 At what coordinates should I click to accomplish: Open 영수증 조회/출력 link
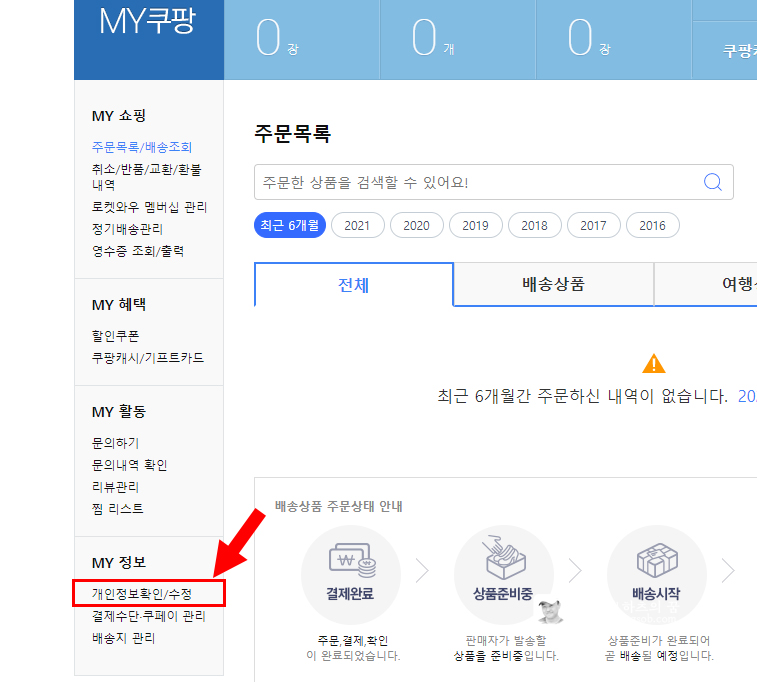(x=138, y=251)
